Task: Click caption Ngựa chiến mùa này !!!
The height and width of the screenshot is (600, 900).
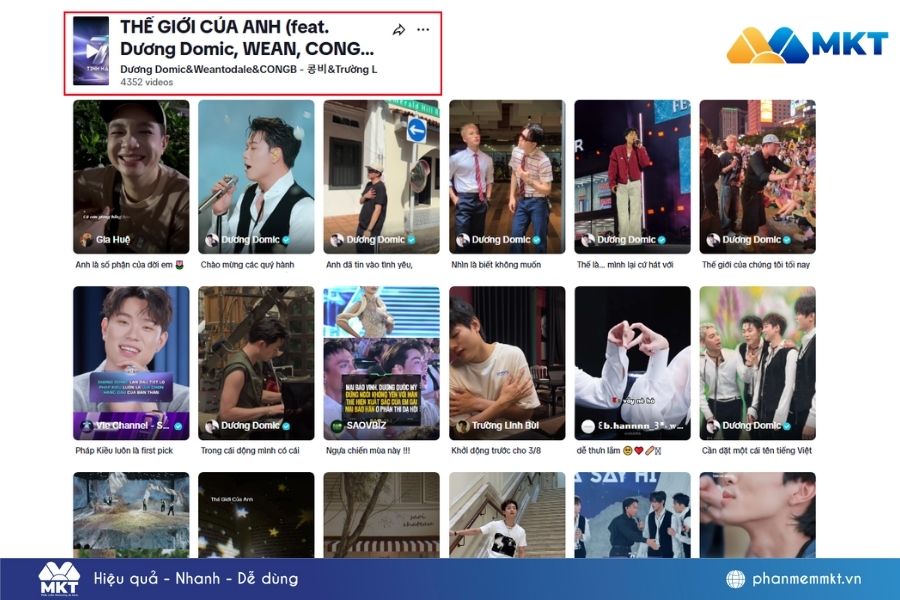Action: (368, 451)
